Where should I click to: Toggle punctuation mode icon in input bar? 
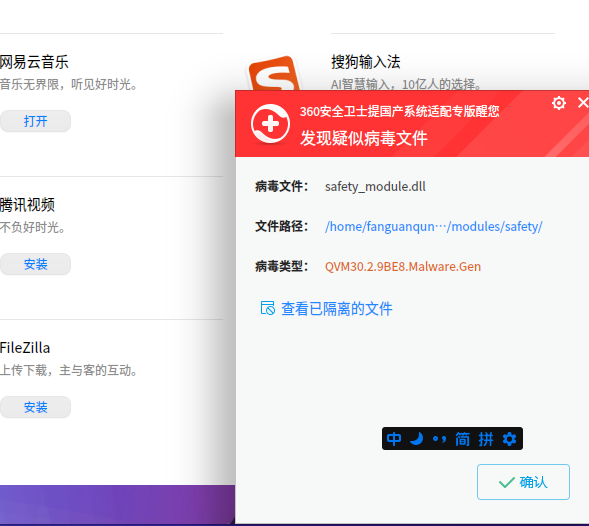point(439,439)
